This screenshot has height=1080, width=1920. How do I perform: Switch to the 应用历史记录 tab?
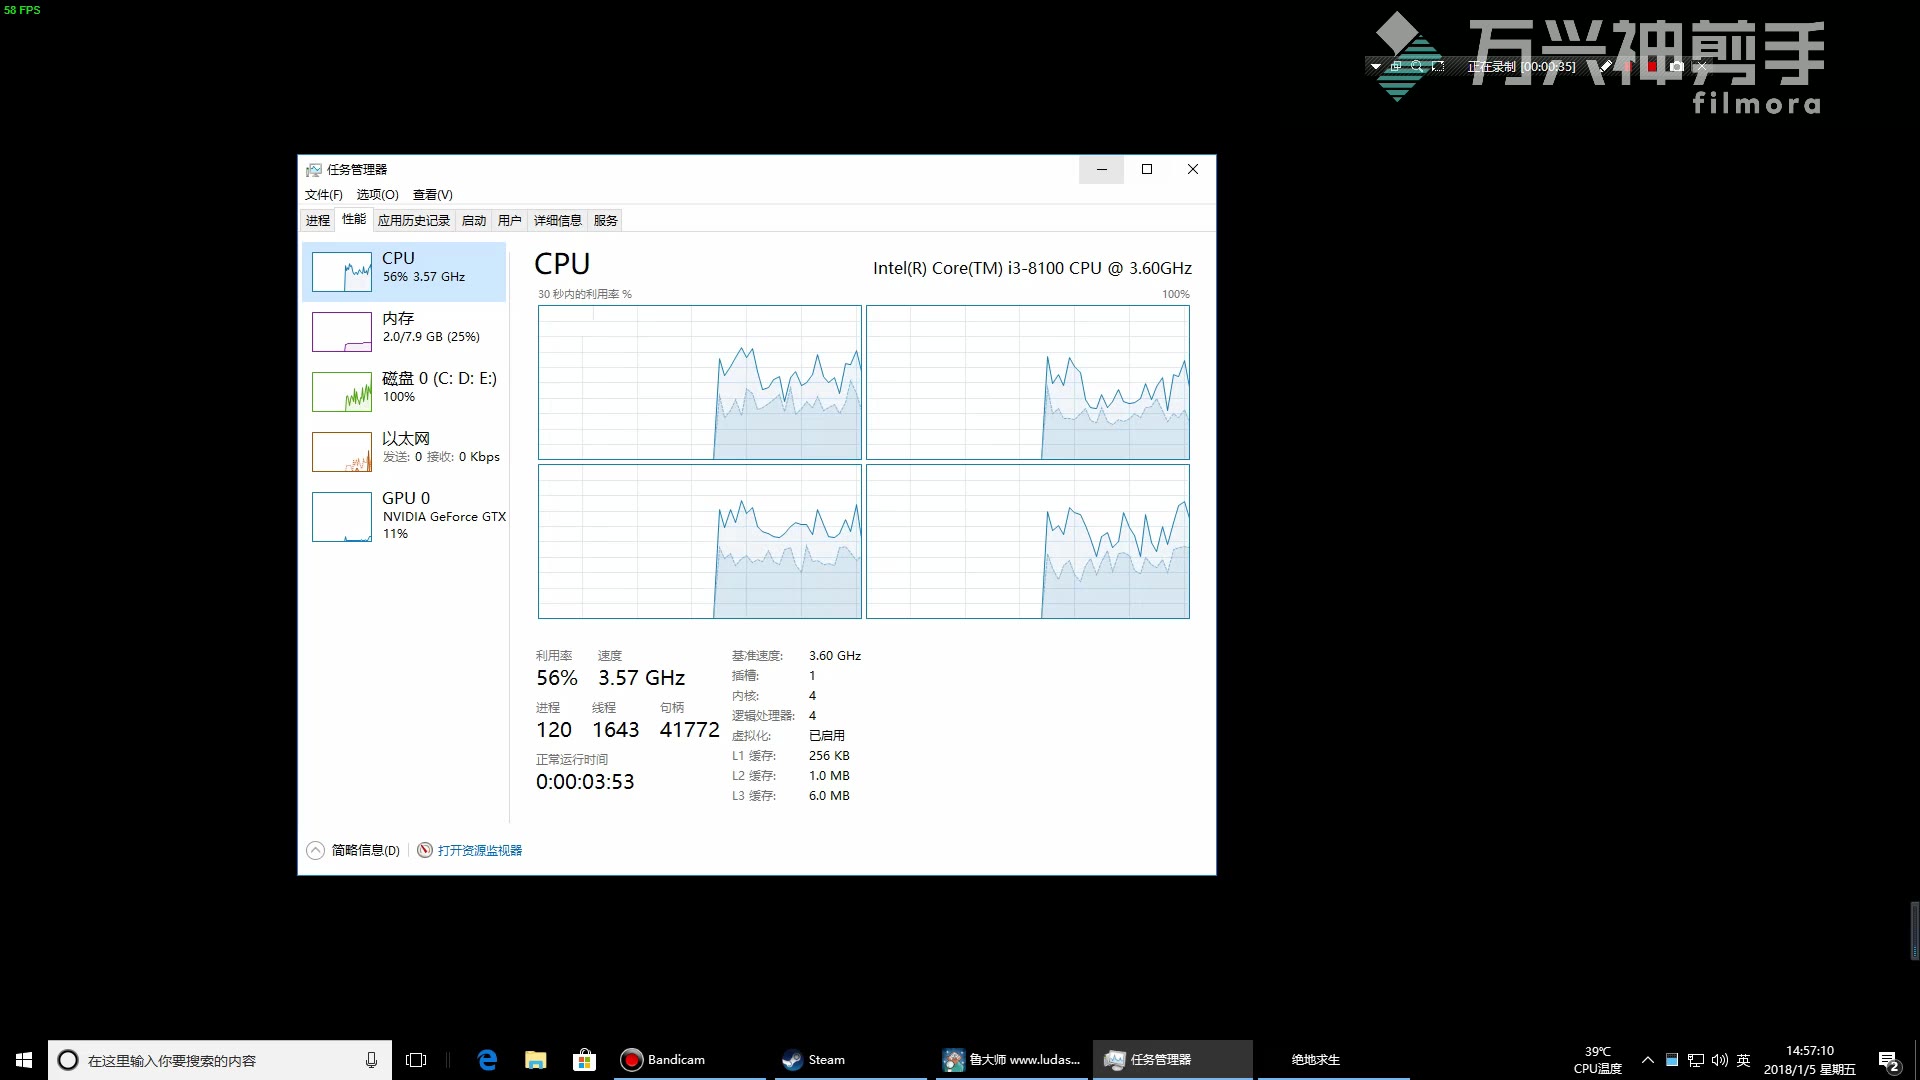[x=414, y=220]
